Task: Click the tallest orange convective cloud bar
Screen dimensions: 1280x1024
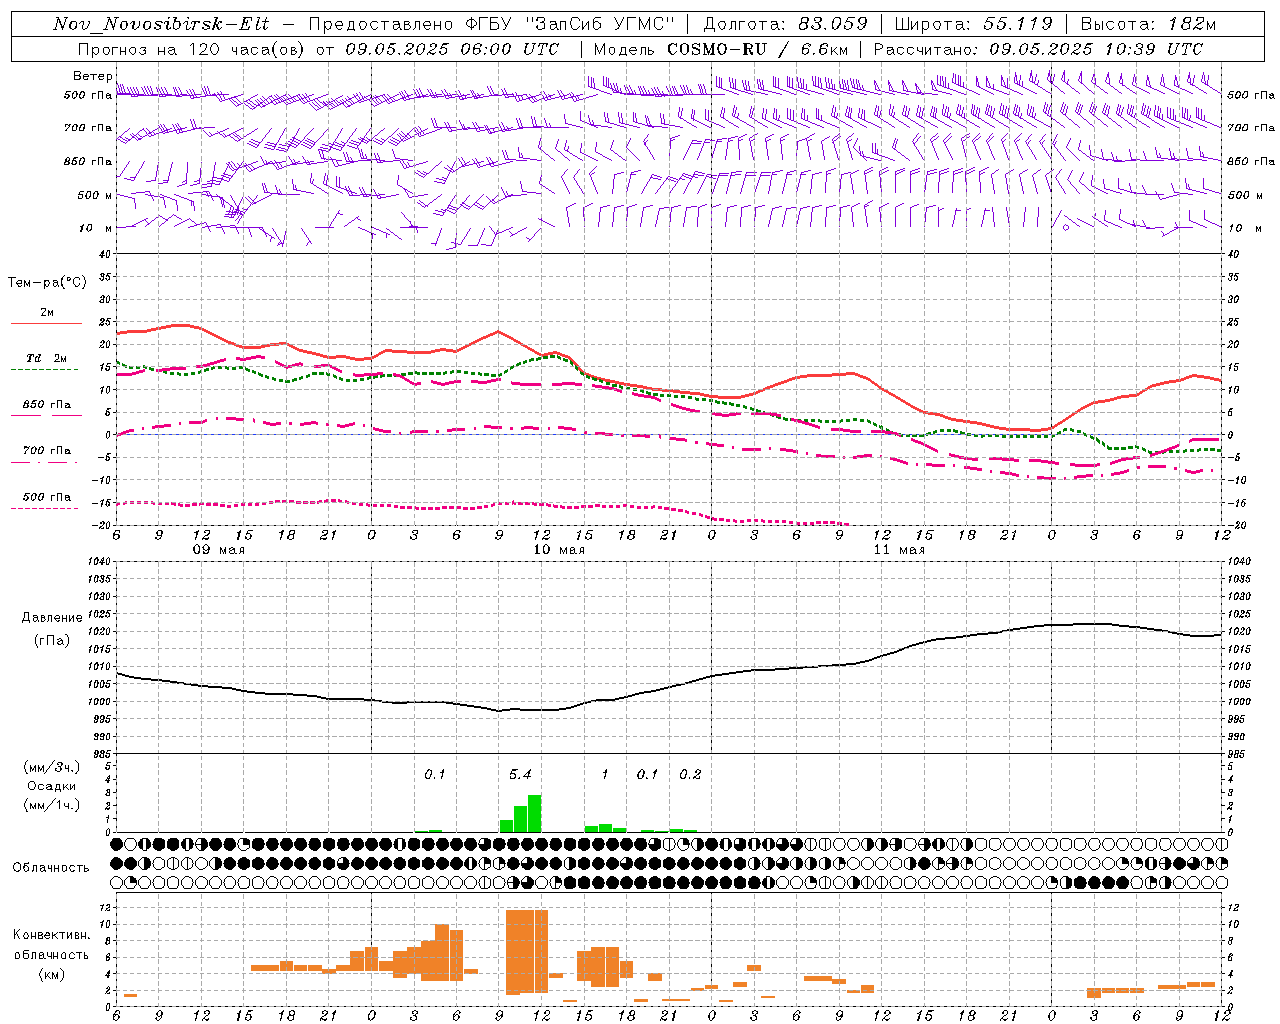Action: (527, 952)
